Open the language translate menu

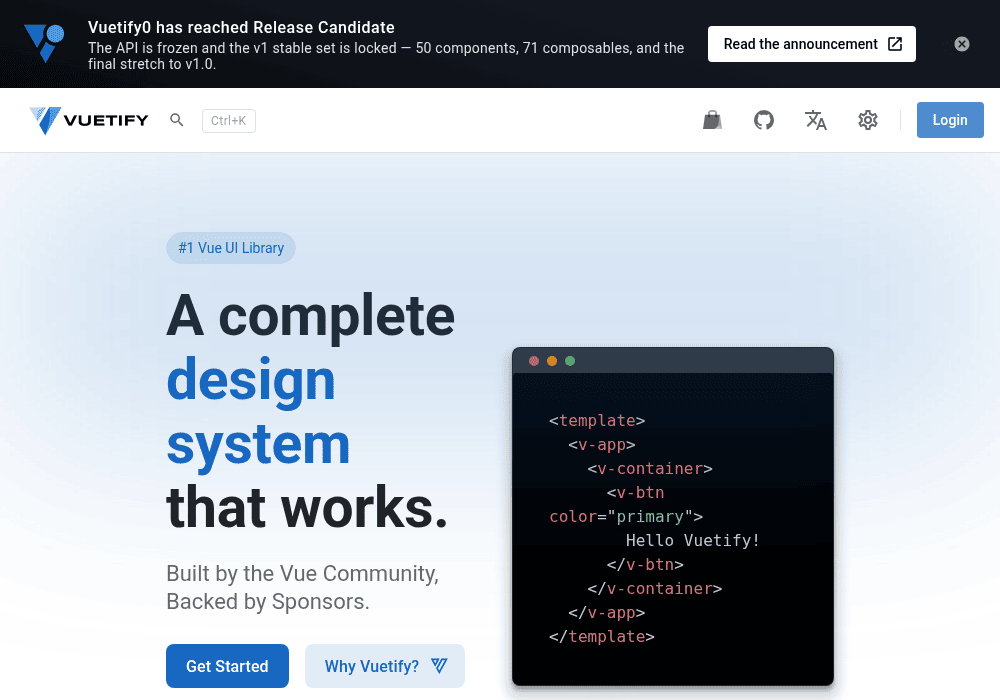click(816, 120)
